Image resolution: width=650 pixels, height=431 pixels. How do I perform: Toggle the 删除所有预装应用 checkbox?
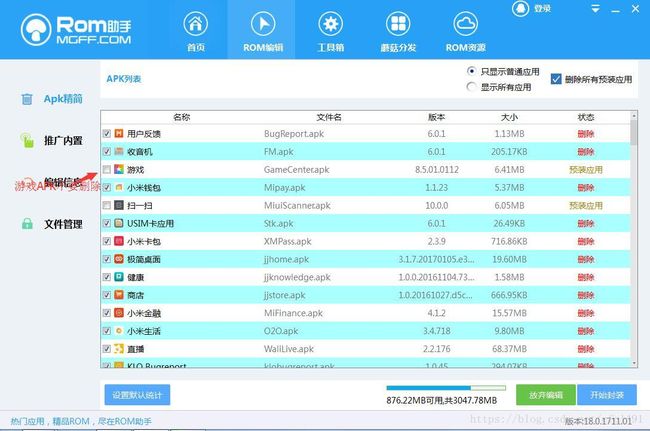pyautogui.click(x=556, y=79)
